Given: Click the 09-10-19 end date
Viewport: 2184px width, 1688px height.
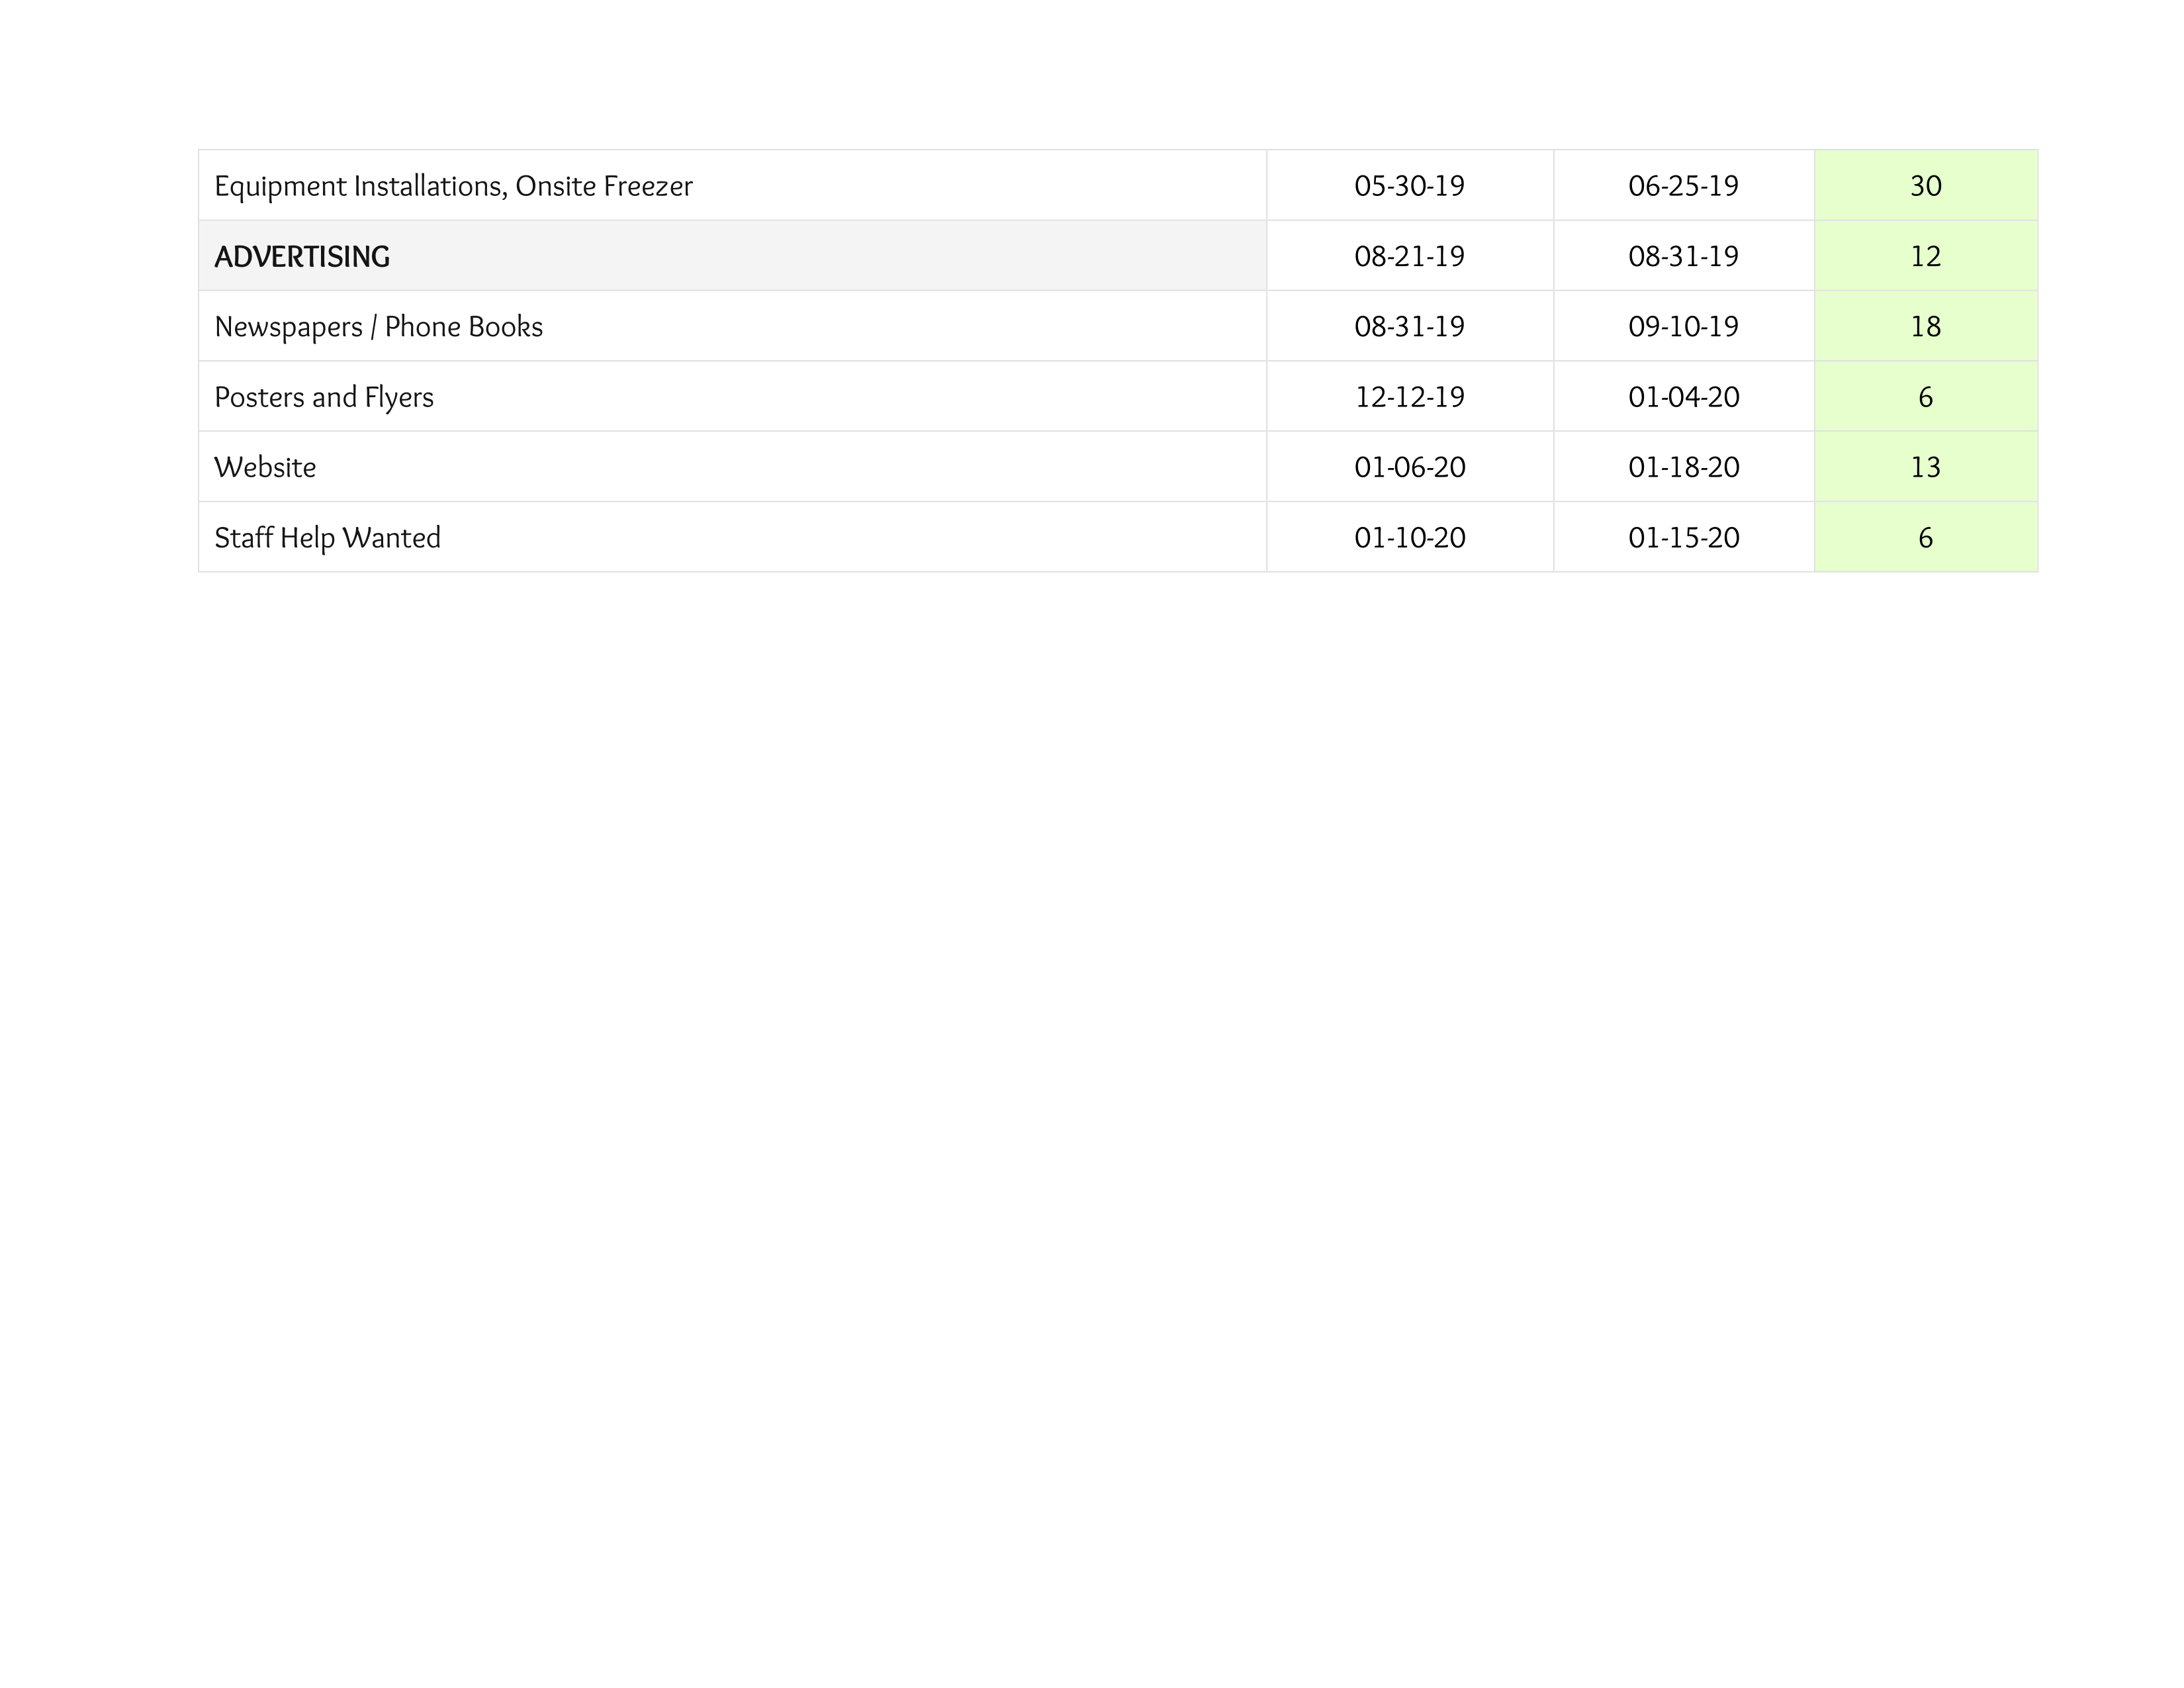Looking at the screenshot, I should click(x=1683, y=327).
